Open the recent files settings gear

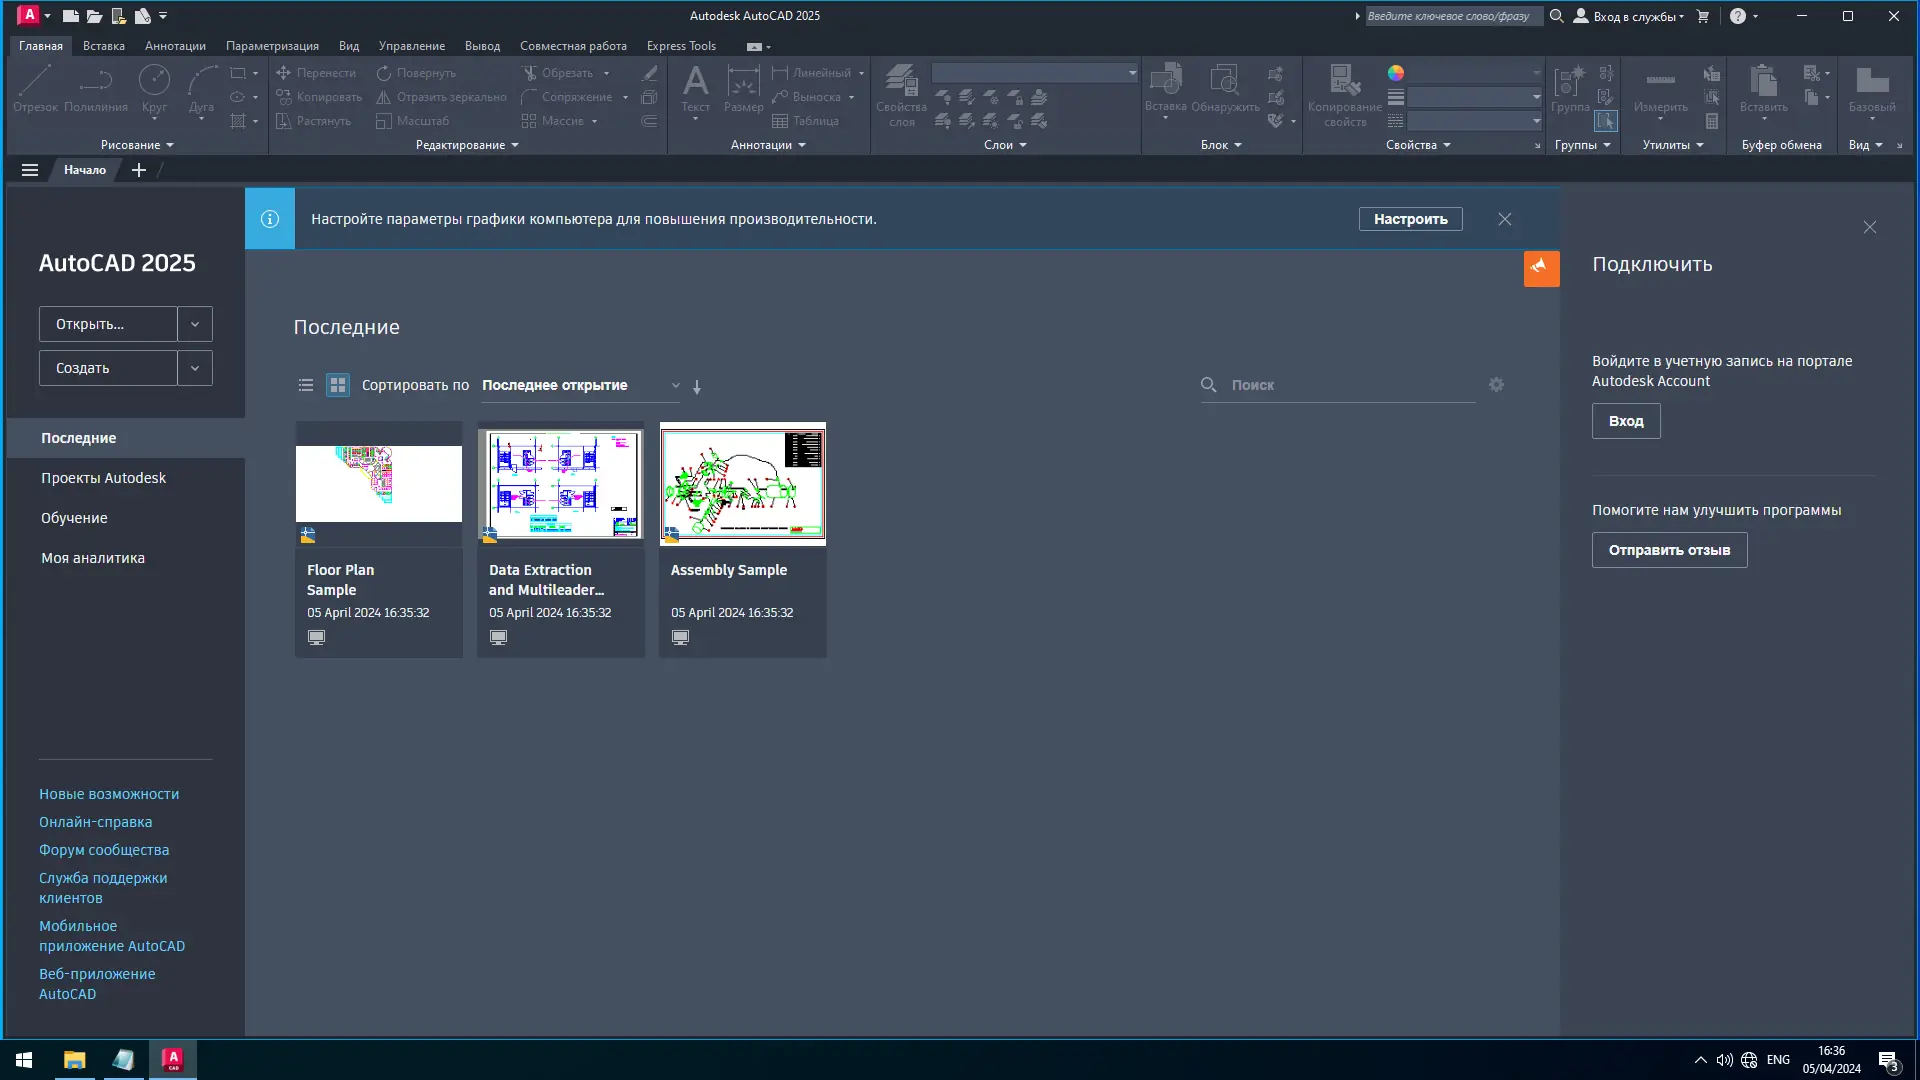coord(1496,385)
